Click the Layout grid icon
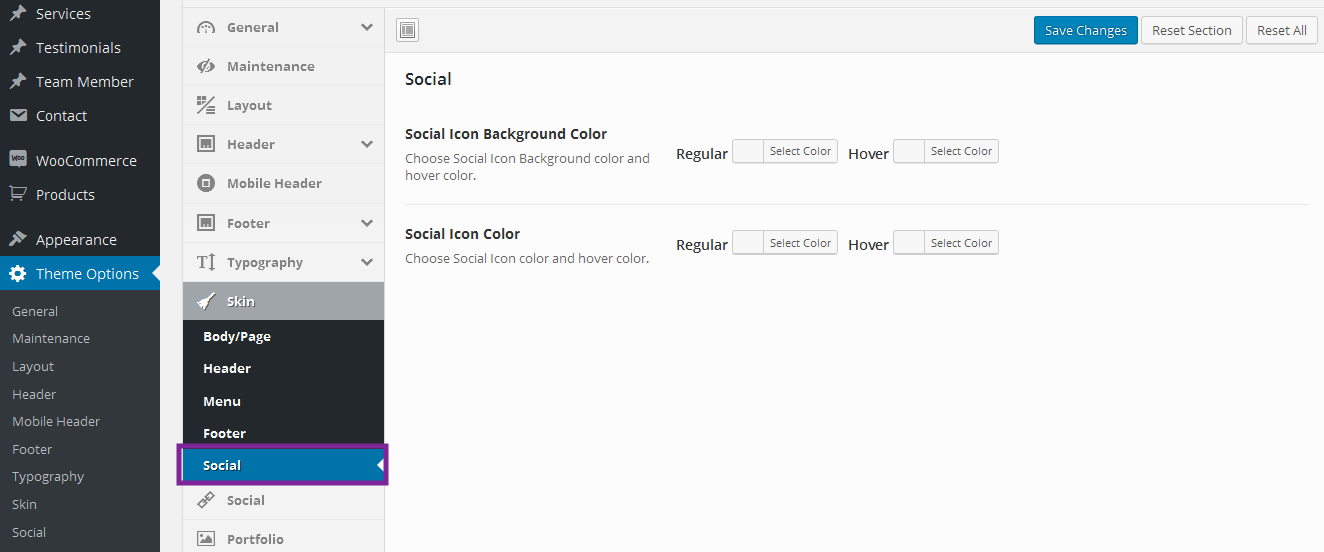This screenshot has height=552, width=1324. (206, 105)
